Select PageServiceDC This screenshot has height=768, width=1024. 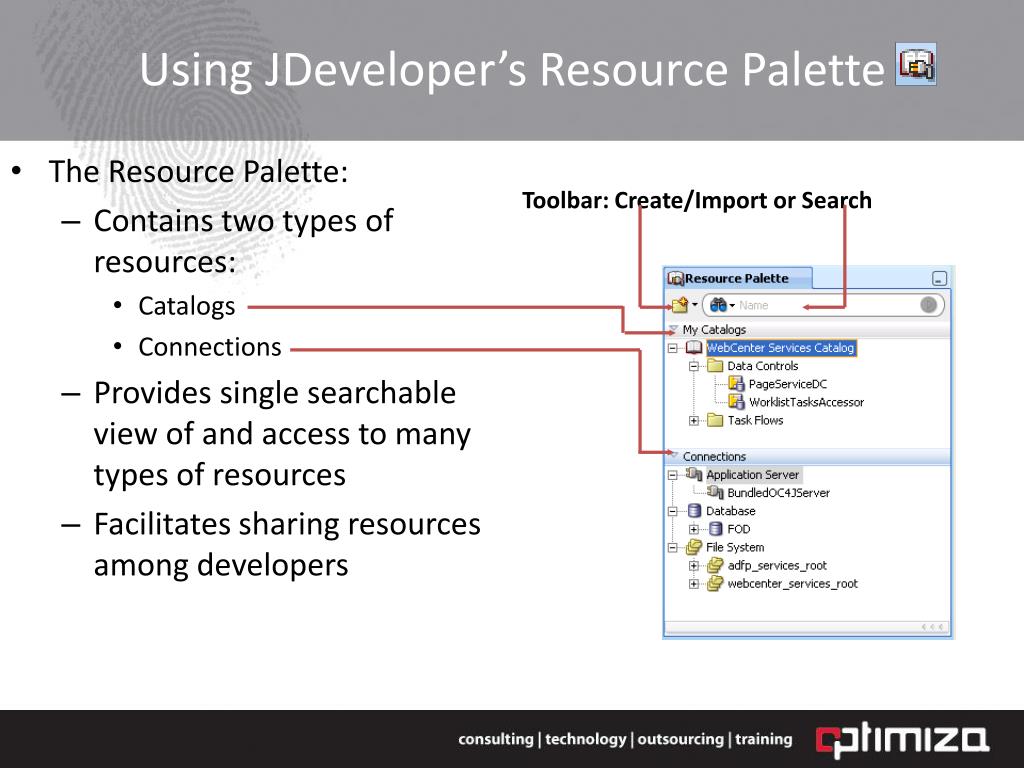pos(788,384)
